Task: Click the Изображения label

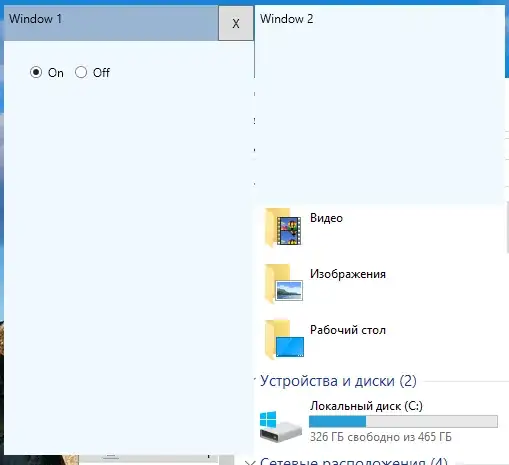Action: coord(348,274)
